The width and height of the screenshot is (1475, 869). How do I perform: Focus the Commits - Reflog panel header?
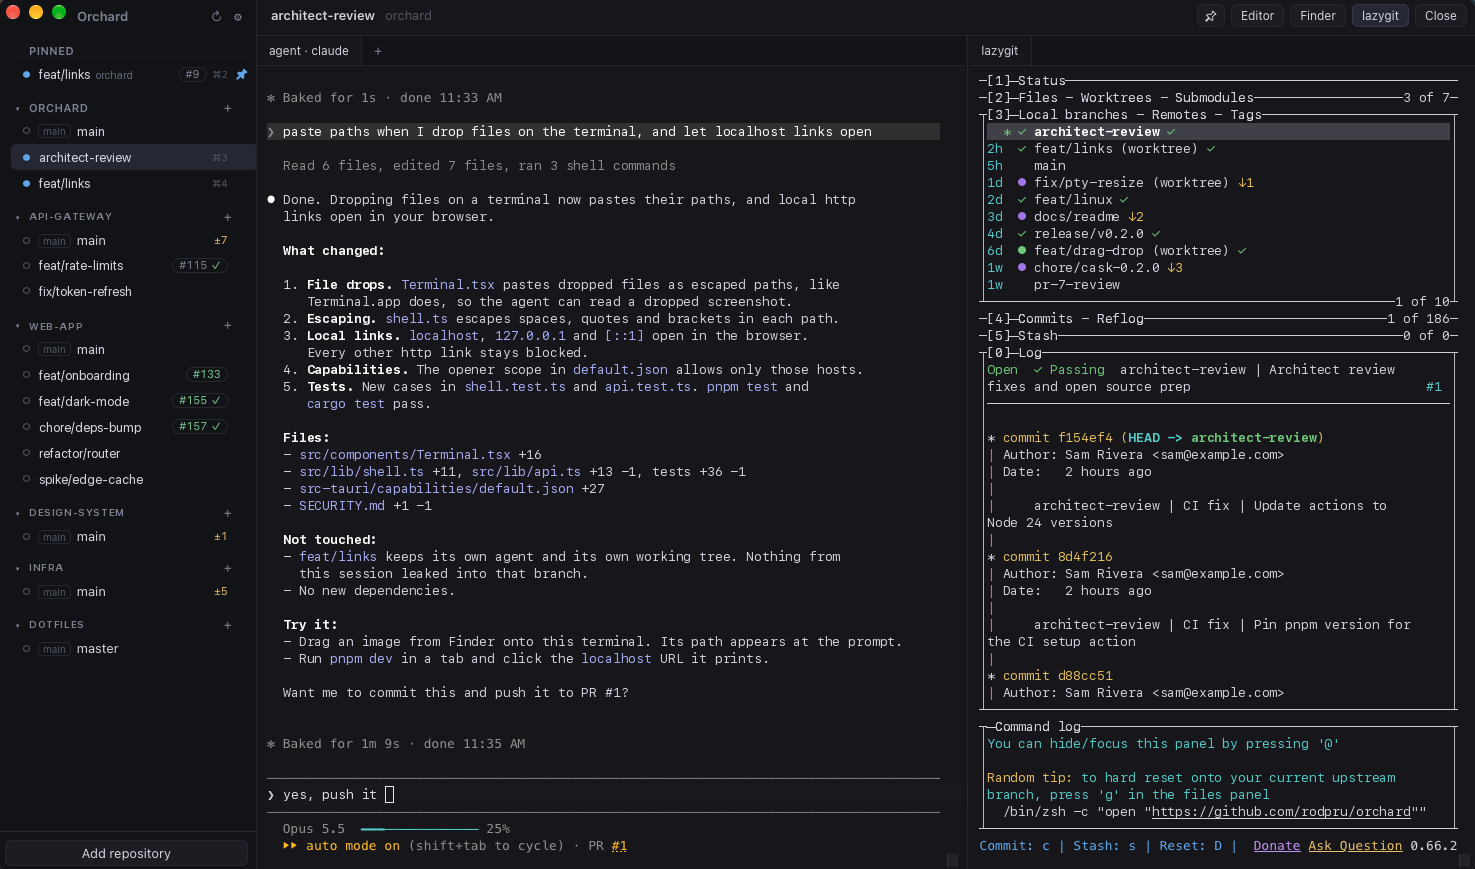[x=1081, y=319]
